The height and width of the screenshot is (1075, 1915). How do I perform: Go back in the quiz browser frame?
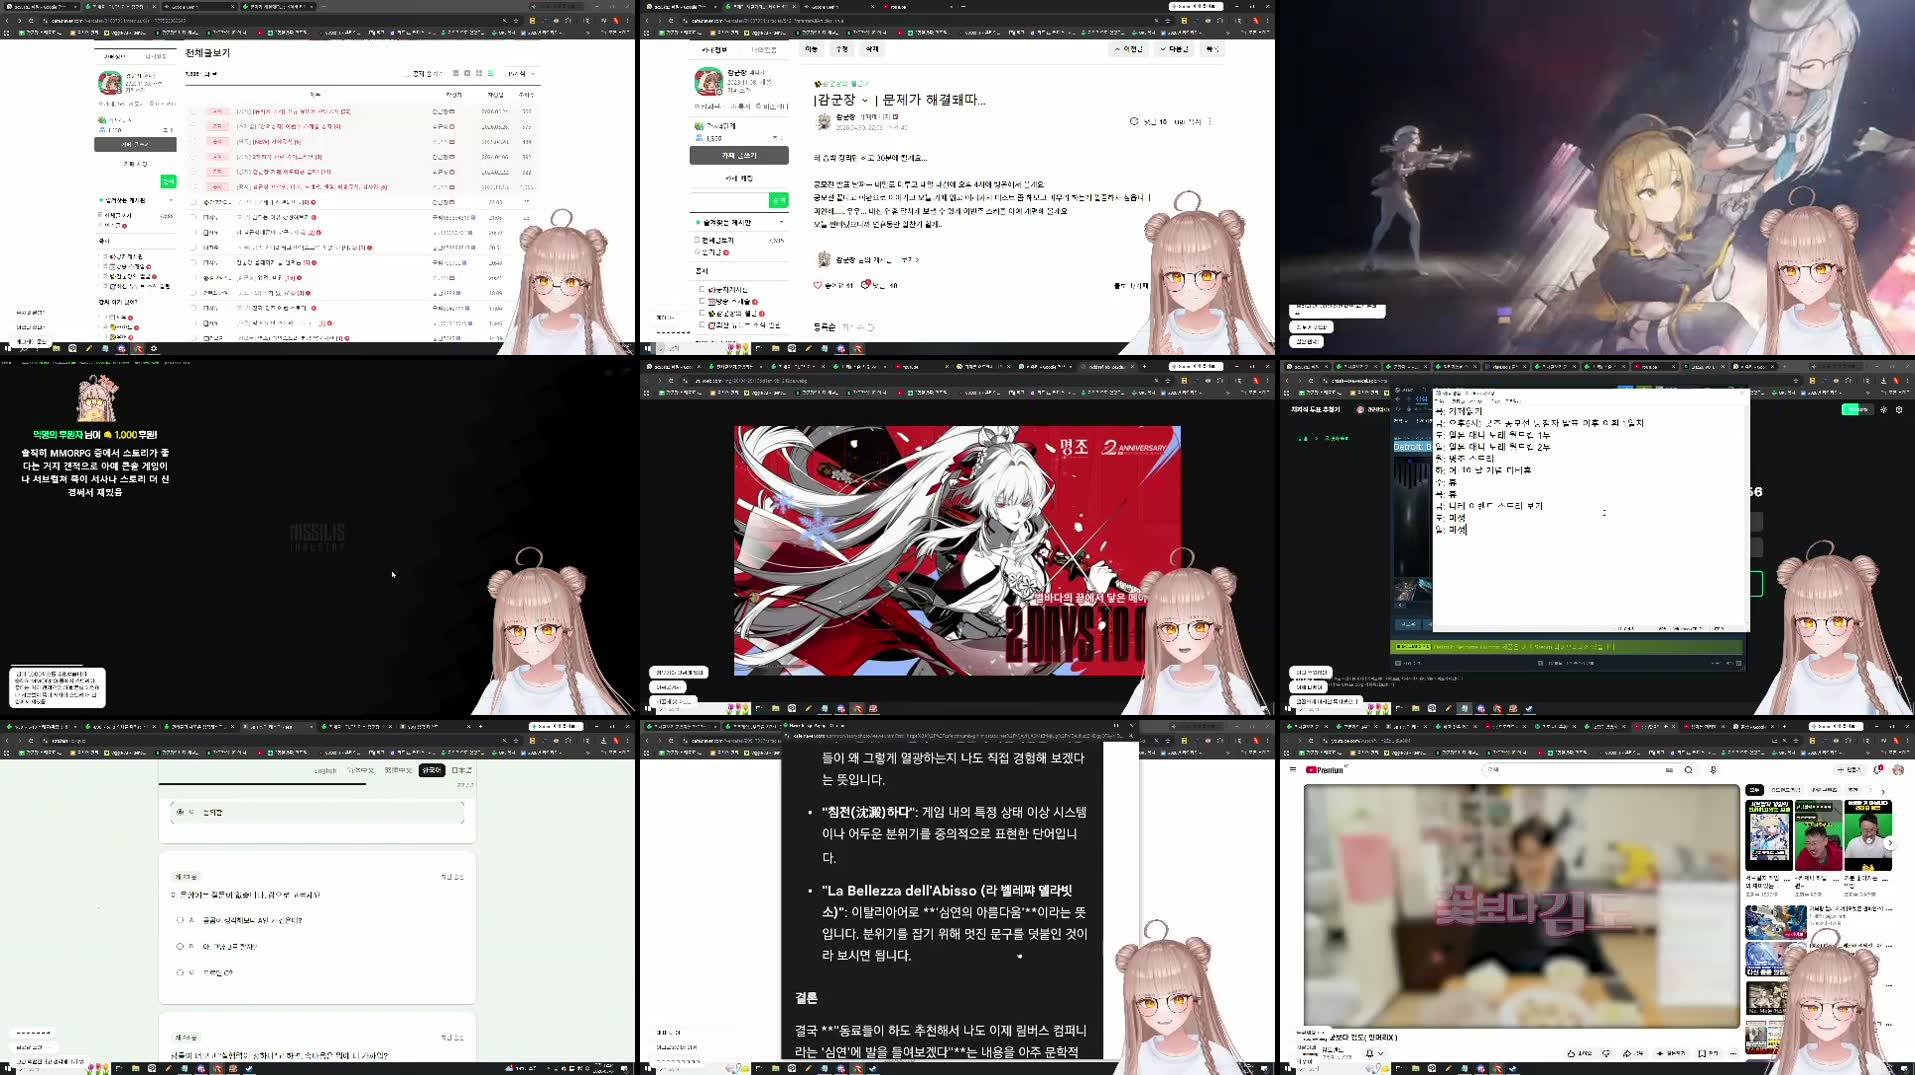tap(7, 741)
